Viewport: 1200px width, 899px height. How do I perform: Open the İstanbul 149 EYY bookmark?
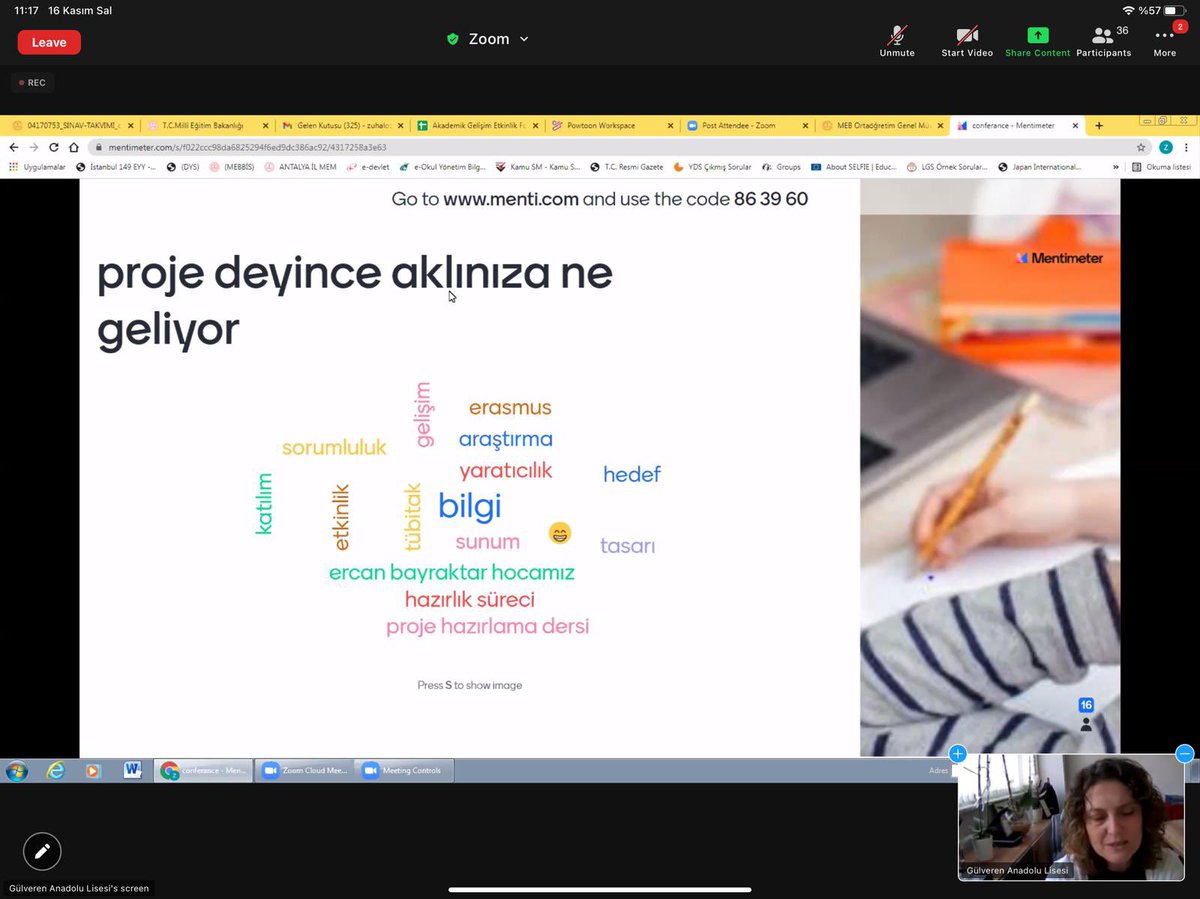(115, 167)
